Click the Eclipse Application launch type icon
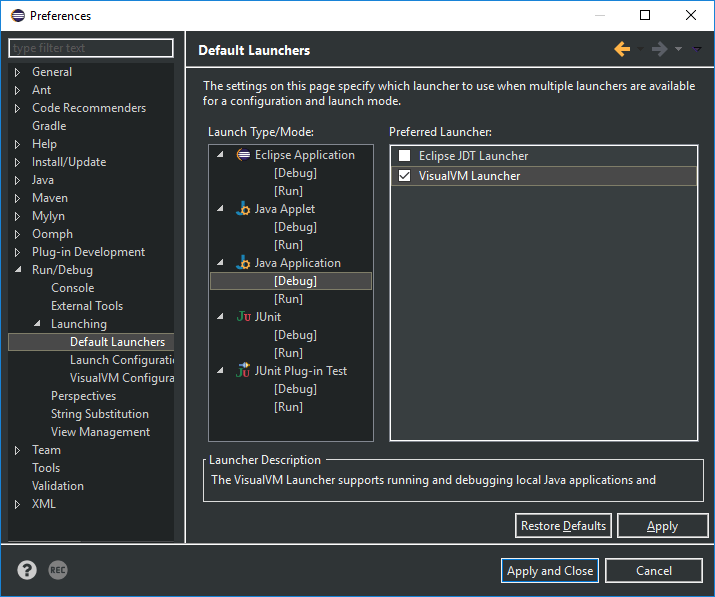This screenshot has height=597, width=715. (243, 155)
